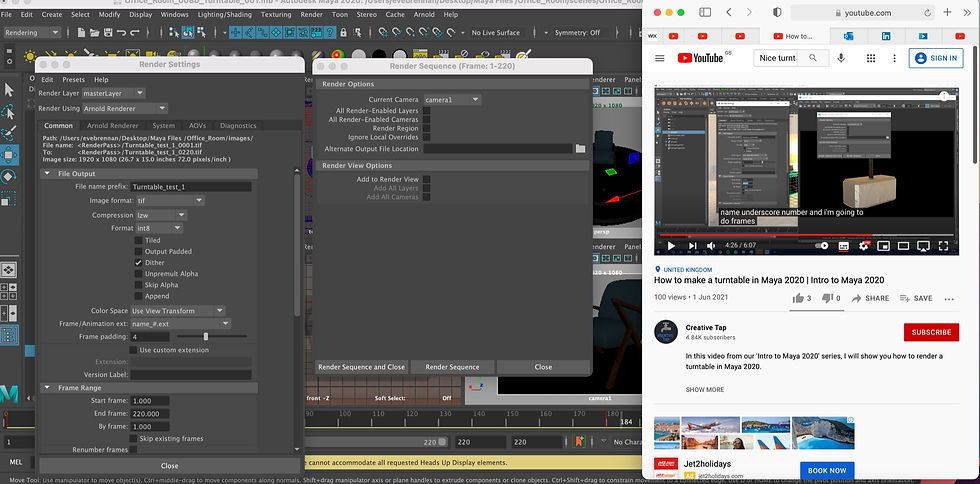Click the voice search microphone icon
The image size is (980, 484).
point(841,58)
